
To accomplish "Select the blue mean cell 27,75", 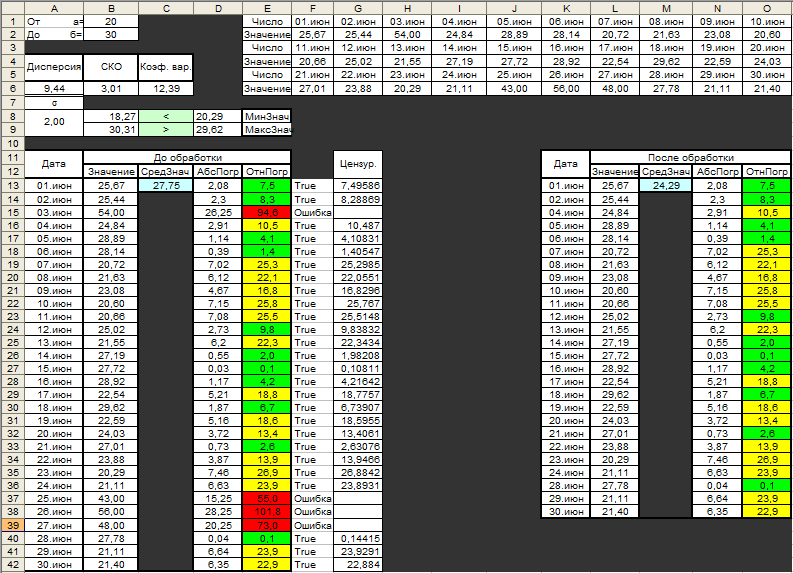I will (166, 186).
